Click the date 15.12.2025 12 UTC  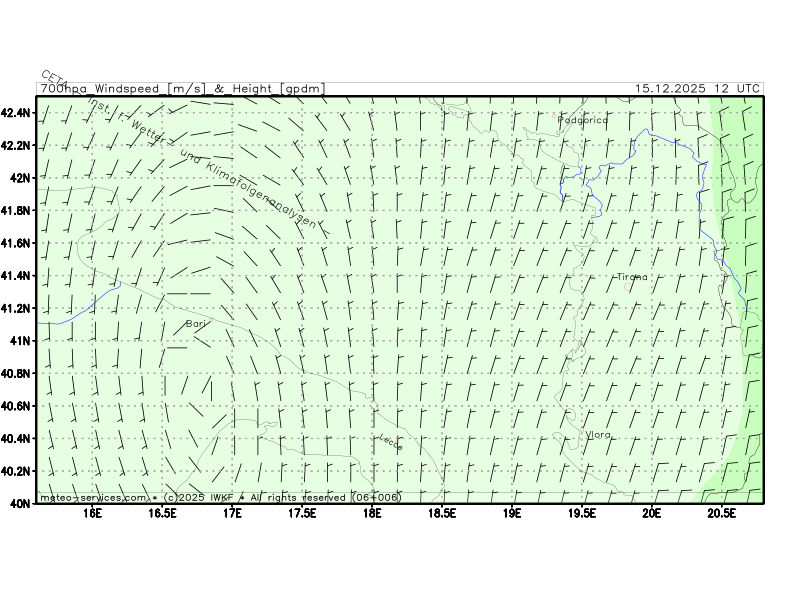(697, 89)
